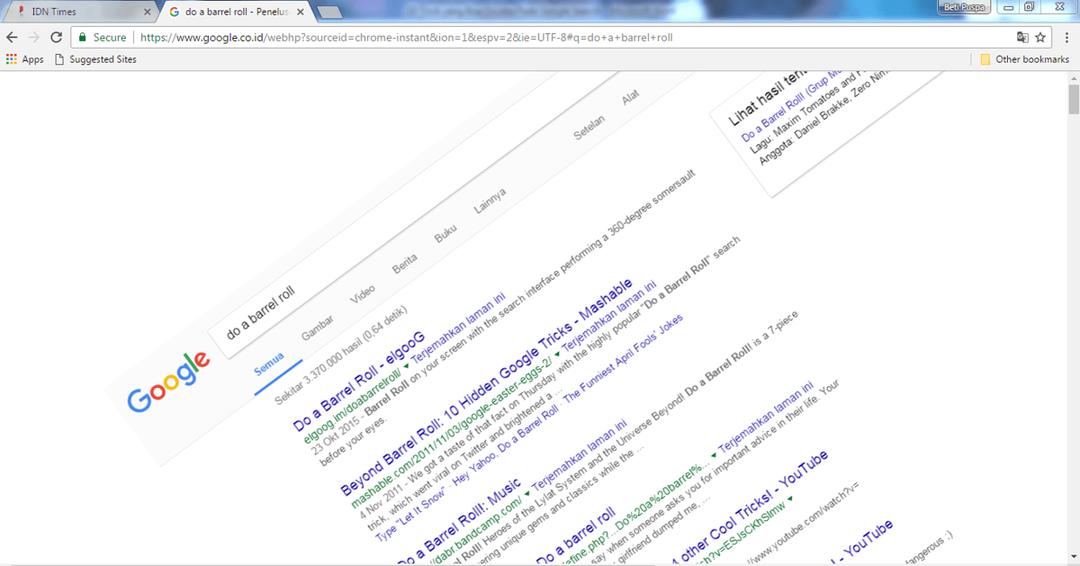Image resolution: width=1080 pixels, height=566 pixels.
Task: Click the address bar URL
Action: click(406, 37)
